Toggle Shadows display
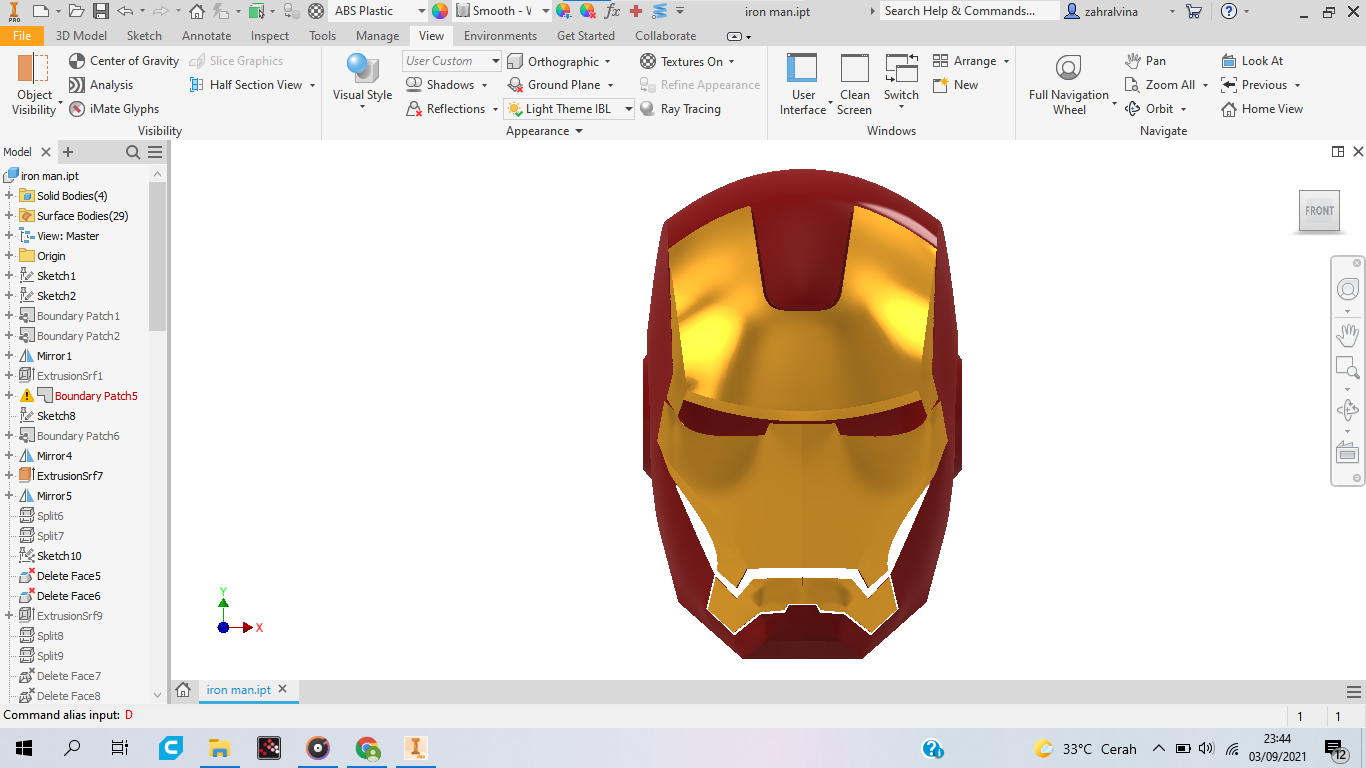The width and height of the screenshot is (1366, 768). point(440,85)
